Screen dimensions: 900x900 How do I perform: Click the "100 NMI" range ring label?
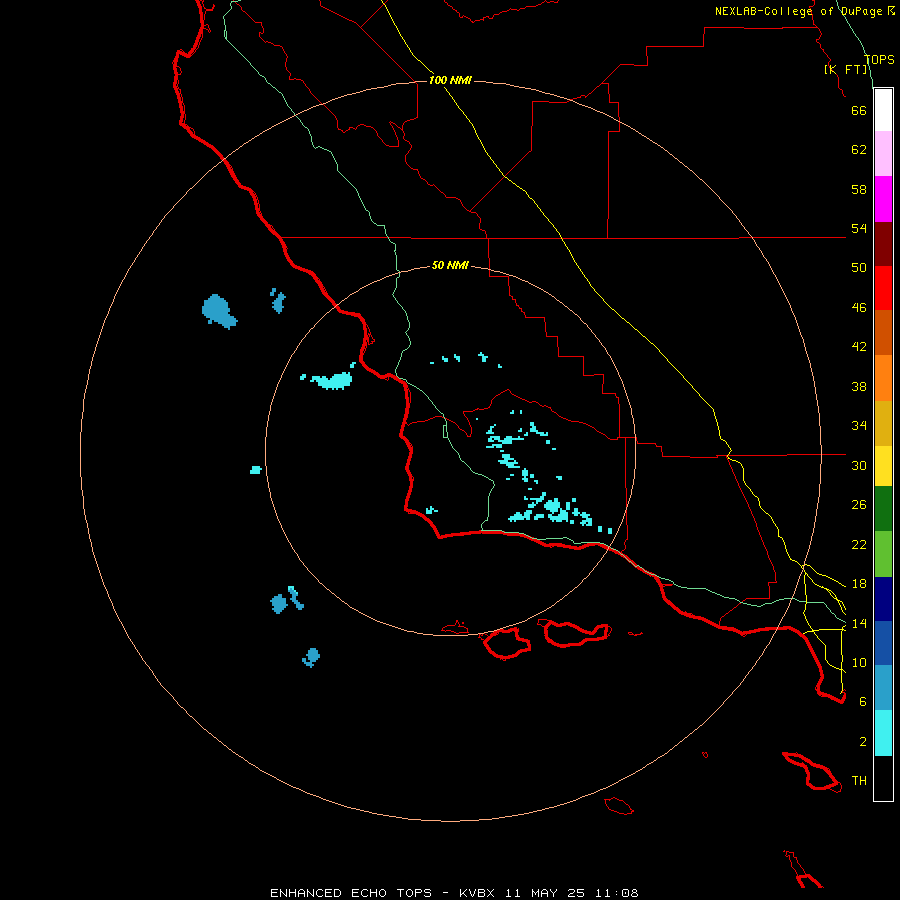(450, 80)
